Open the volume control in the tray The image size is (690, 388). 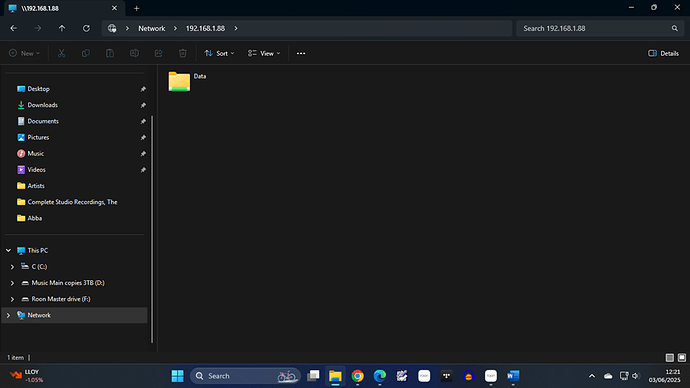pyautogui.click(x=636, y=376)
